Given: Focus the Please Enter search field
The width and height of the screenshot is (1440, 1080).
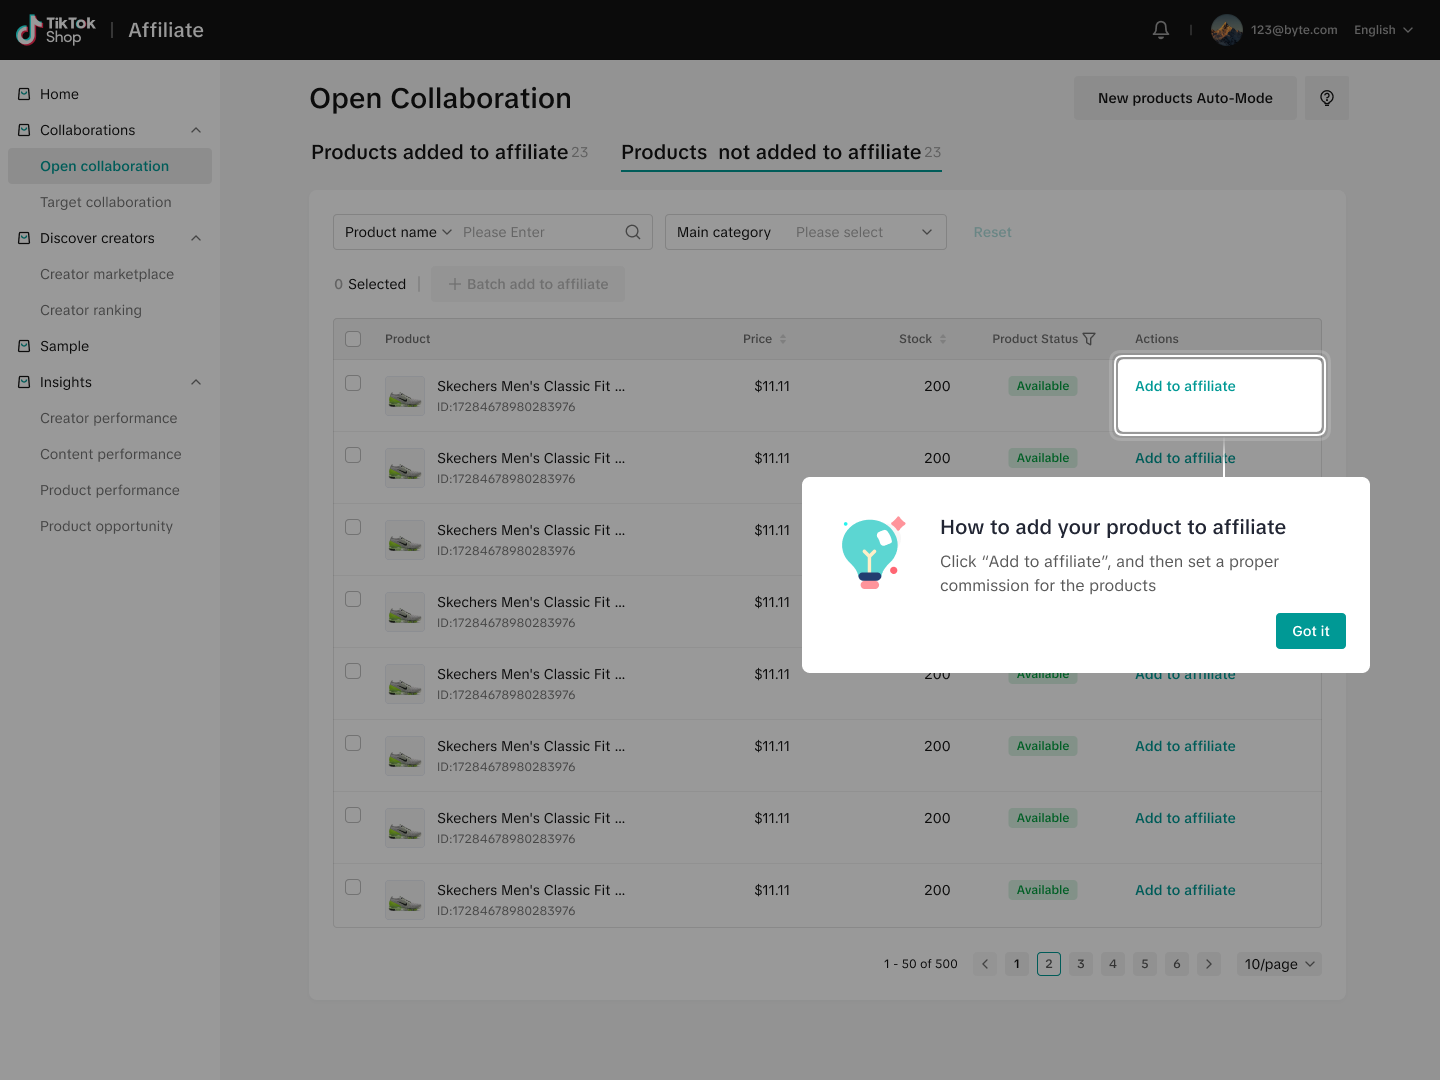Looking at the screenshot, I should (x=540, y=232).
